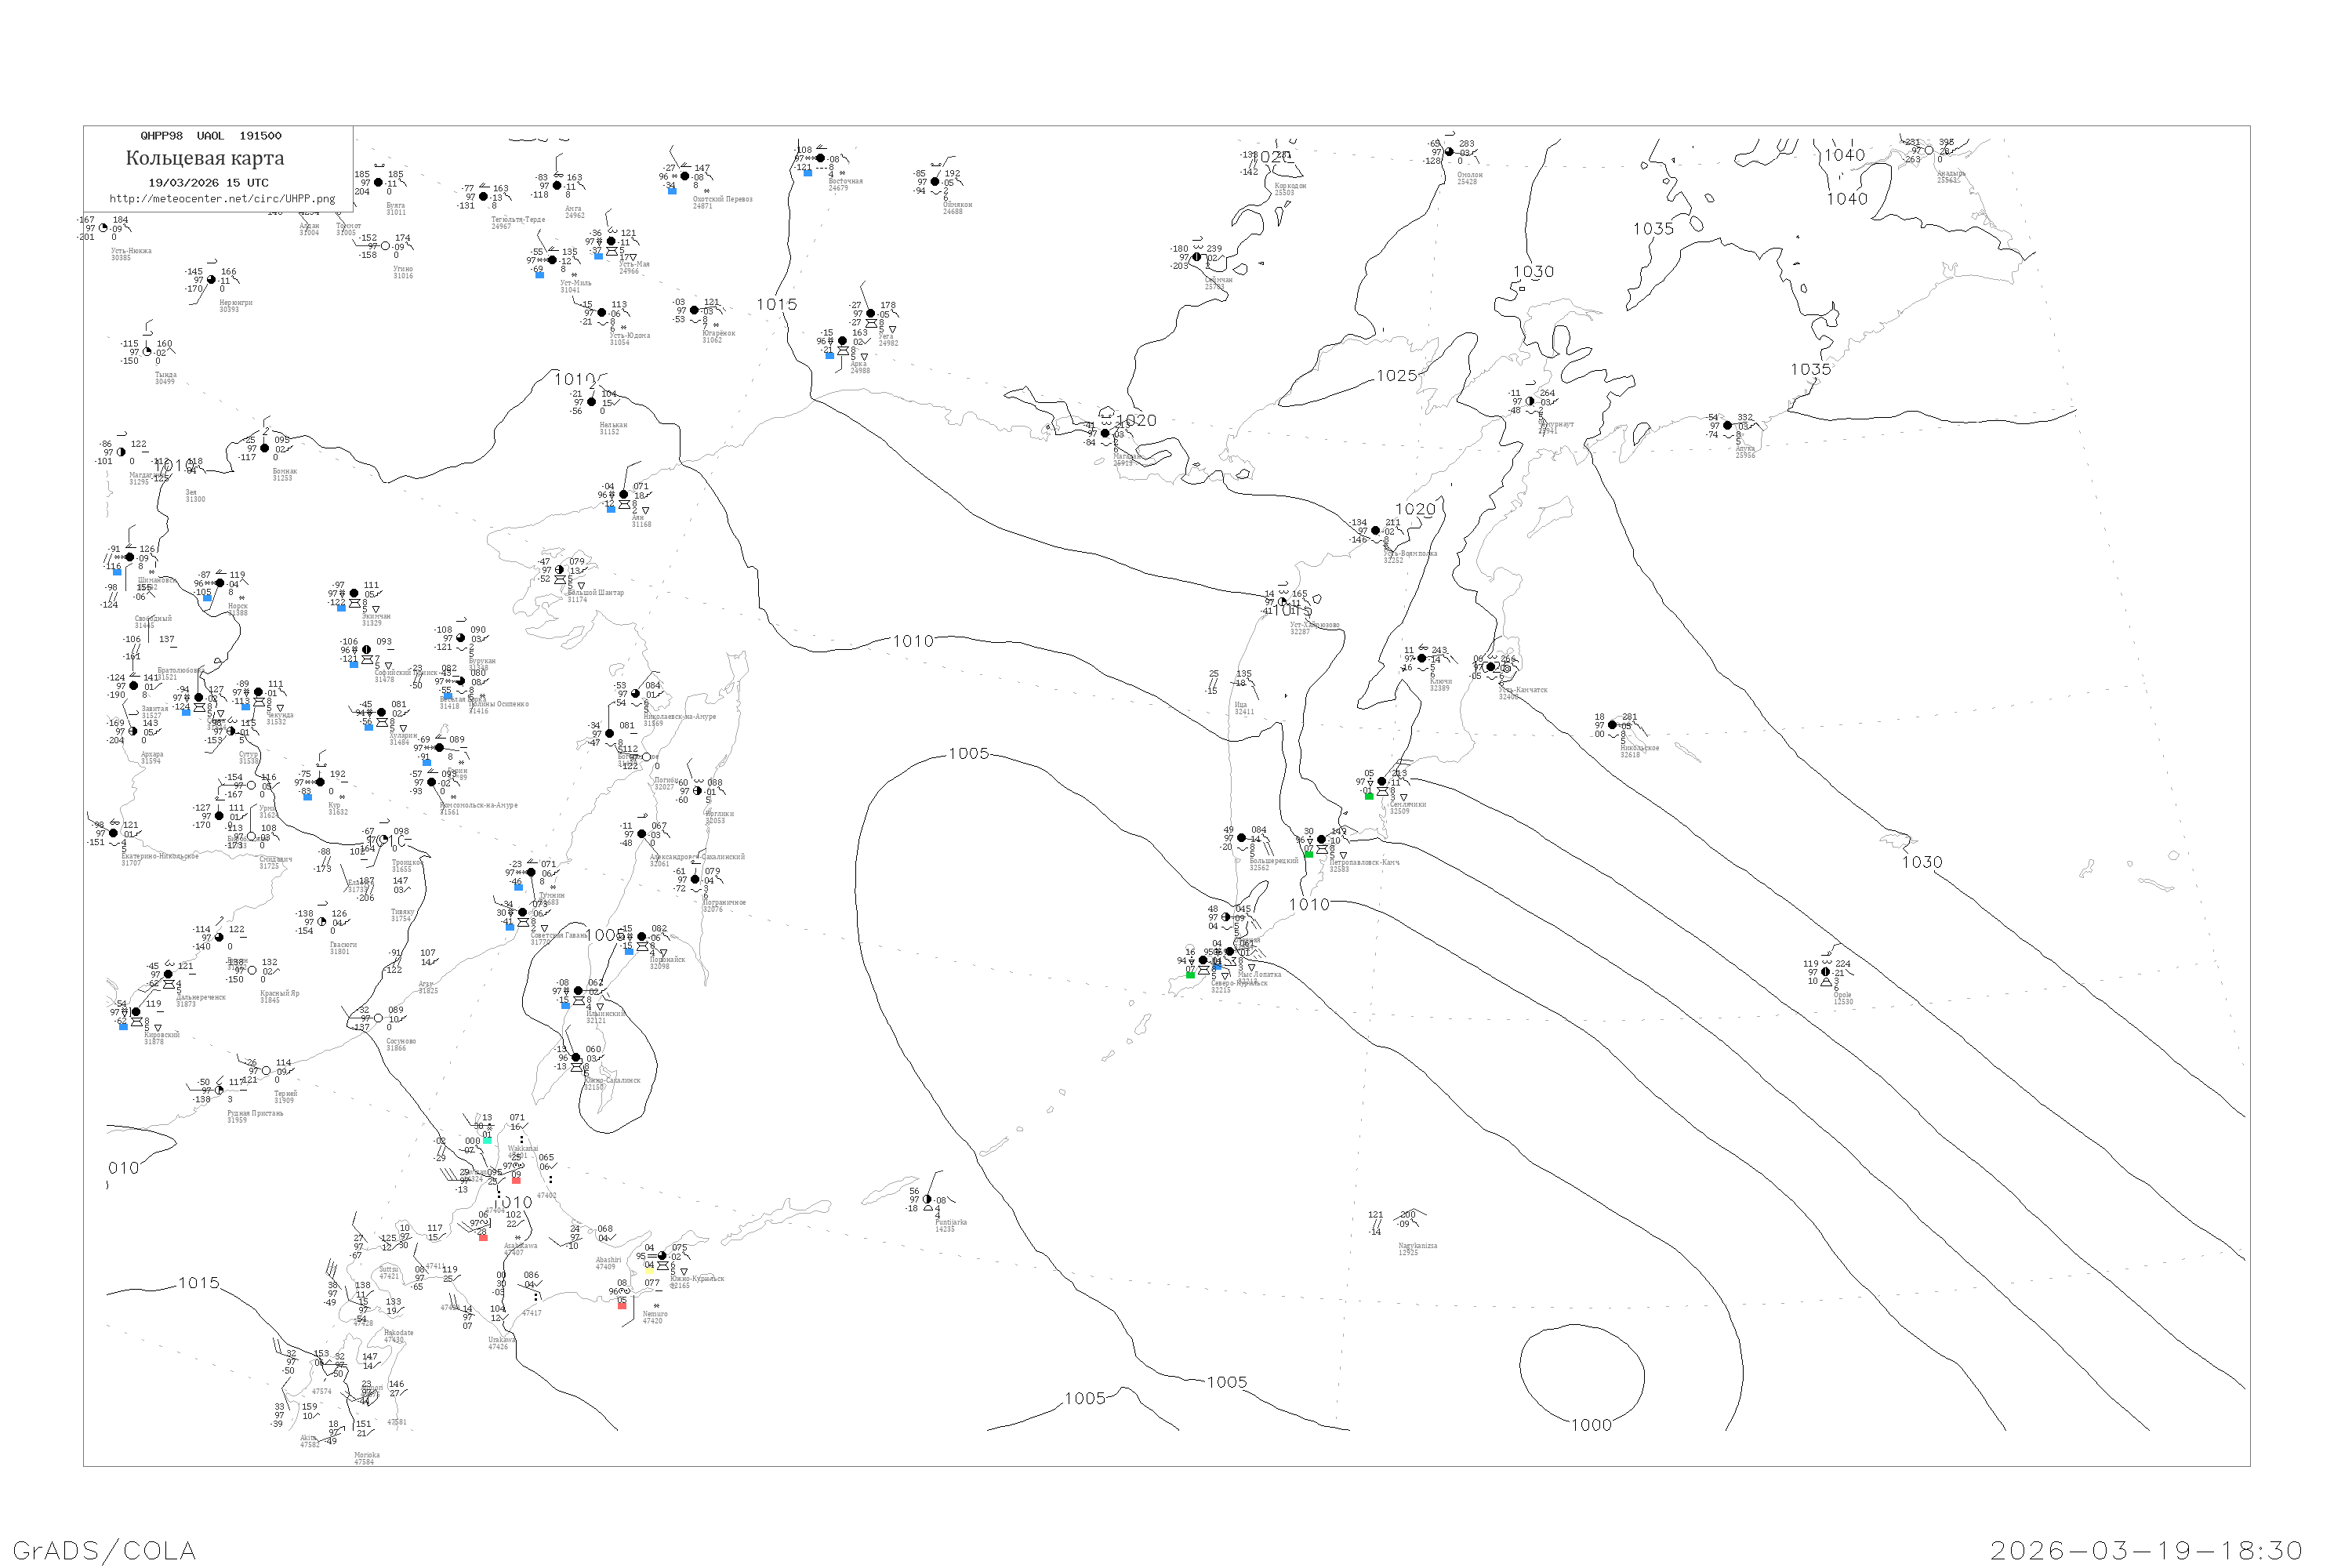Image resolution: width=2352 pixels, height=1568 pixels.
Task: Click the Семлячики station circle marker
Action: [1382, 782]
